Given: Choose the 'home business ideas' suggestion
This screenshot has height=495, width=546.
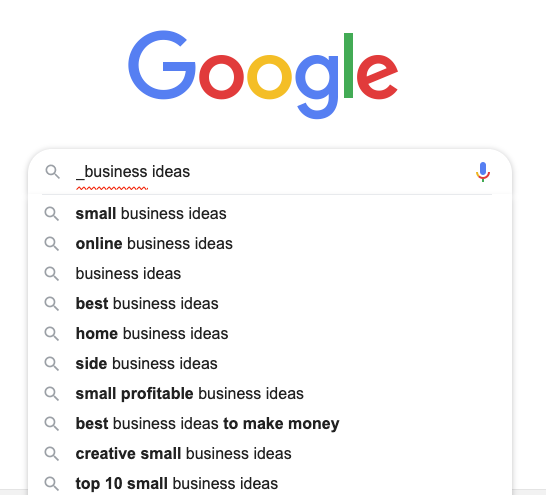Looking at the screenshot, I should point(270,333).
